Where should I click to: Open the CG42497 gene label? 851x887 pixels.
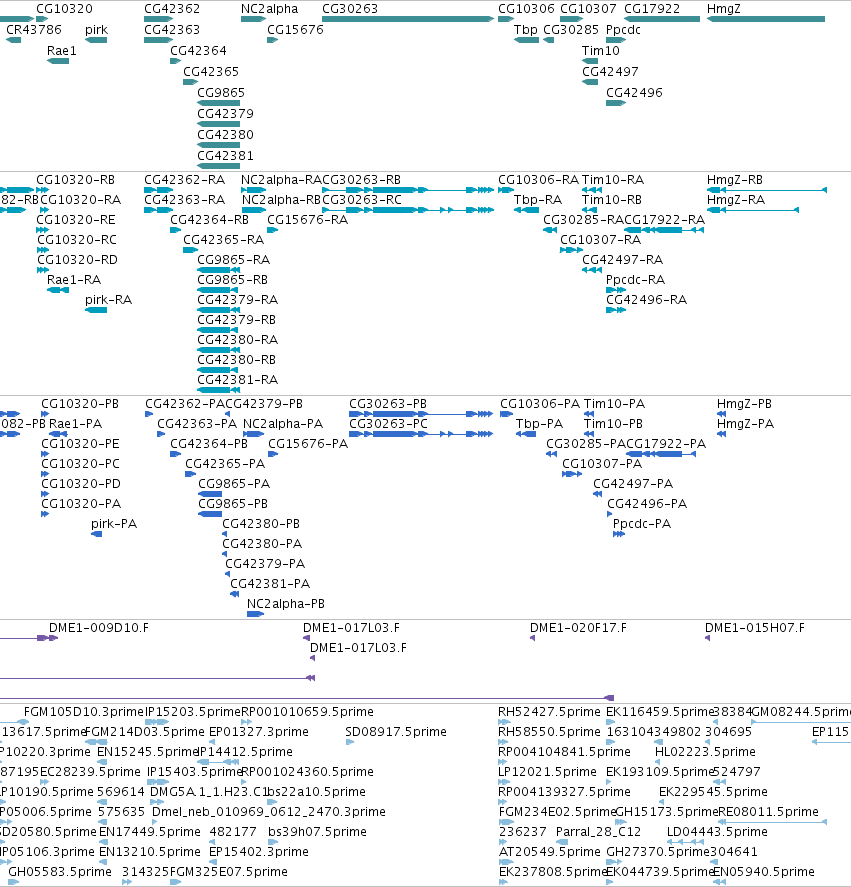tap(611, 71)
